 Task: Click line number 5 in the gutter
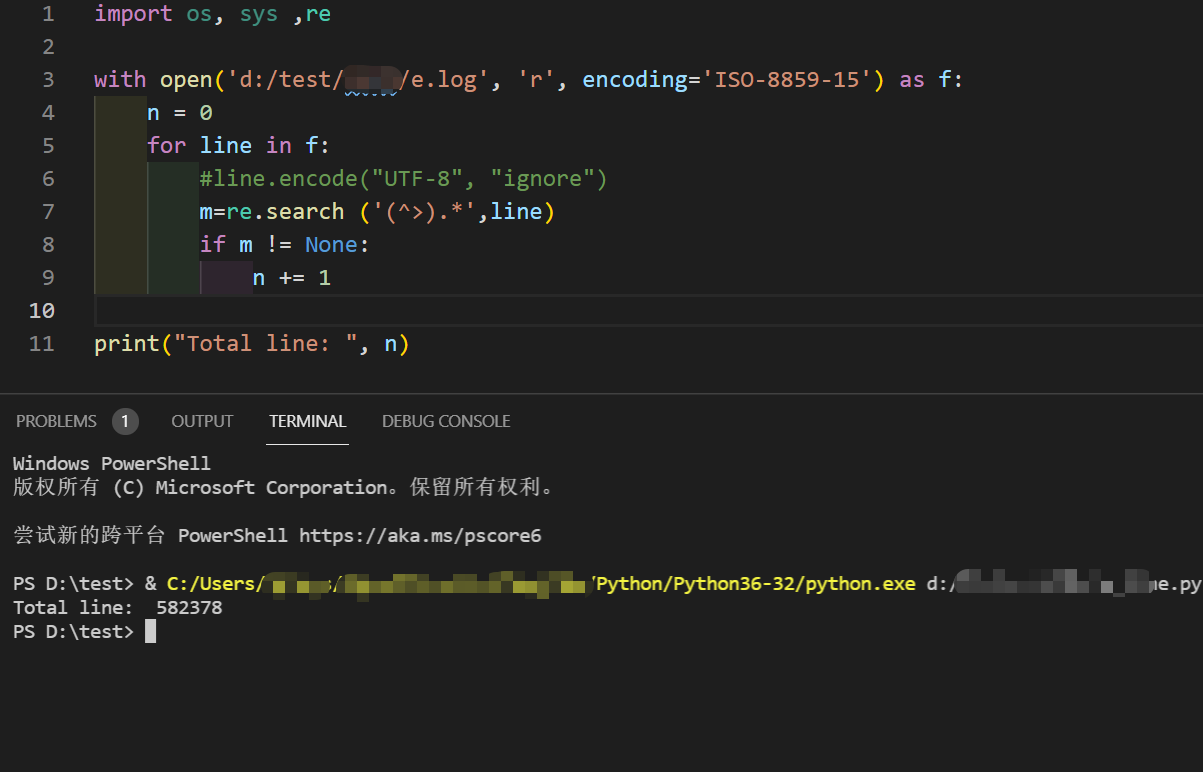tap(48, 145)
